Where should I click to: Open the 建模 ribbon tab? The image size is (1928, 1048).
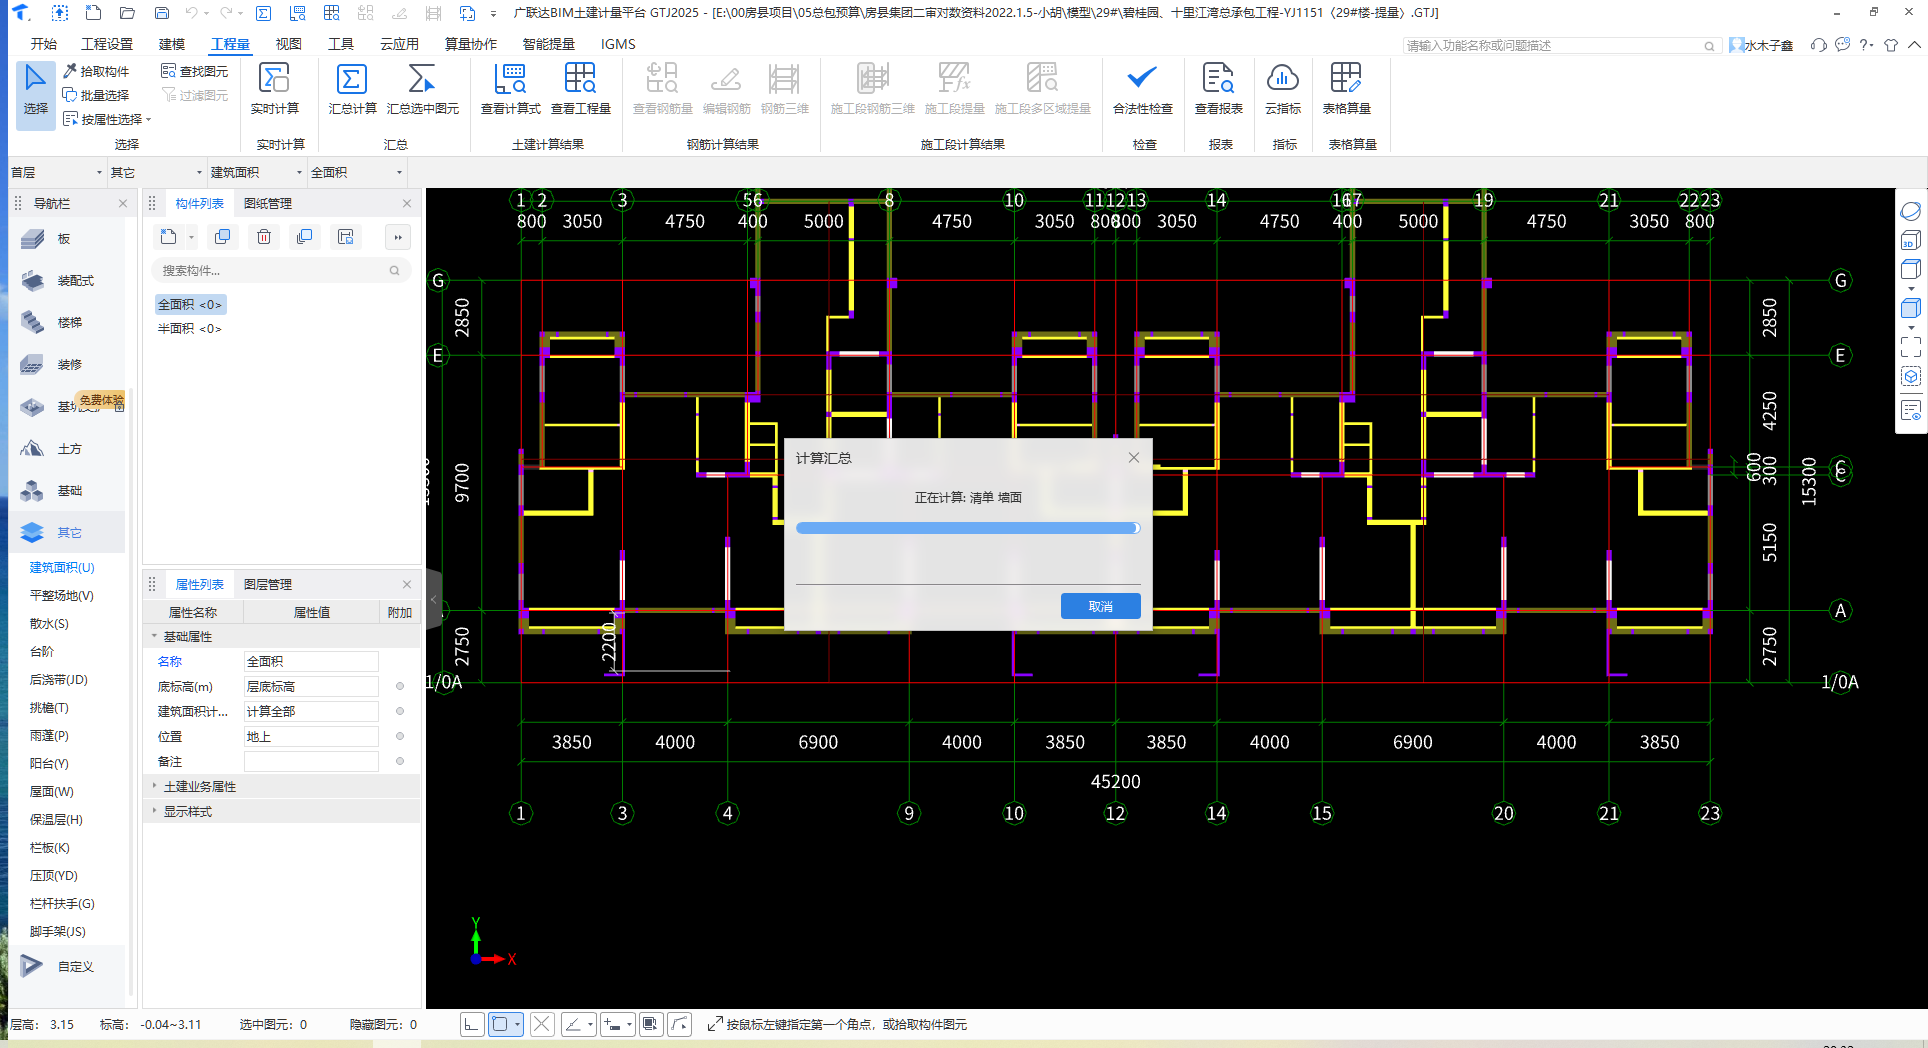[x=172, y=44]
